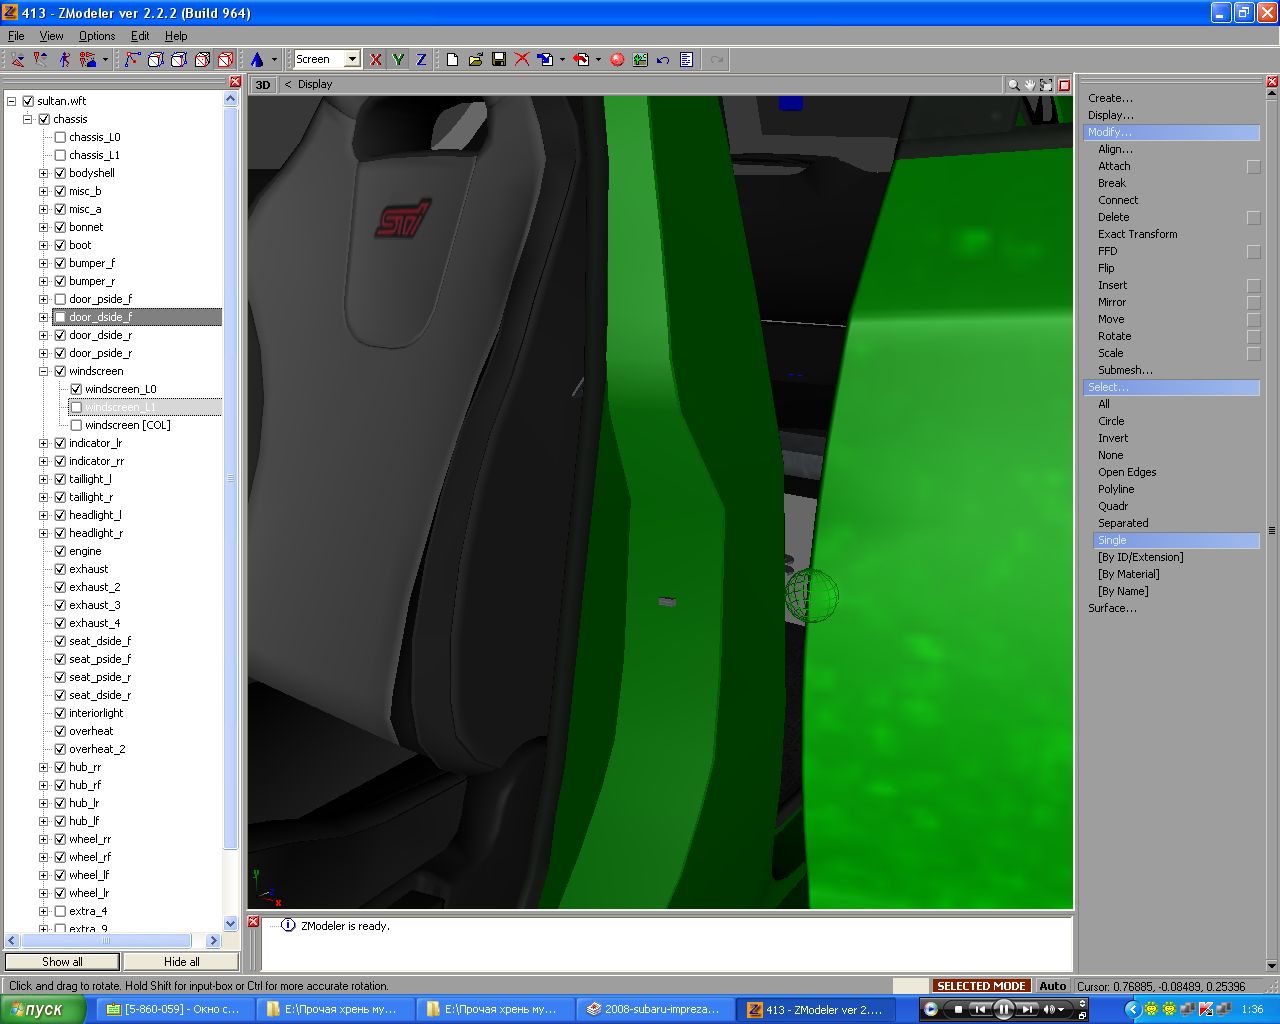Toggle the windscreen_L0 checkbox
This screenshot has height=1024, width=1280.
click(76, 389)
